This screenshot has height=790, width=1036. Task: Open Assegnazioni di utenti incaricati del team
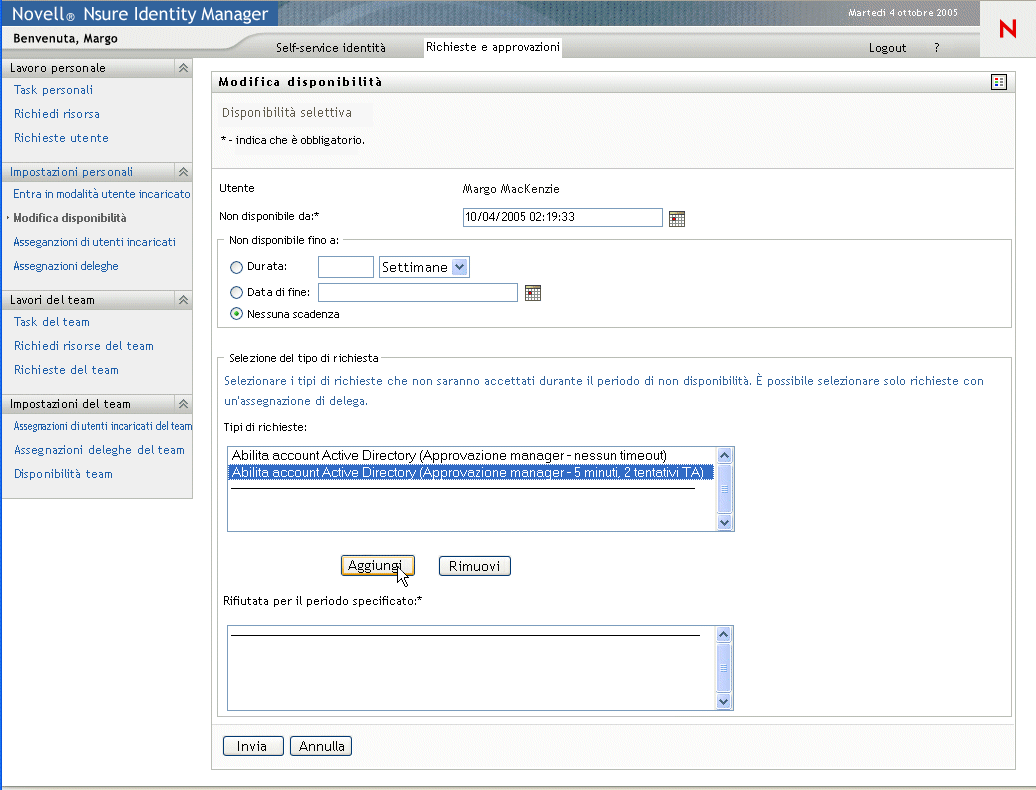pos(103,426)
